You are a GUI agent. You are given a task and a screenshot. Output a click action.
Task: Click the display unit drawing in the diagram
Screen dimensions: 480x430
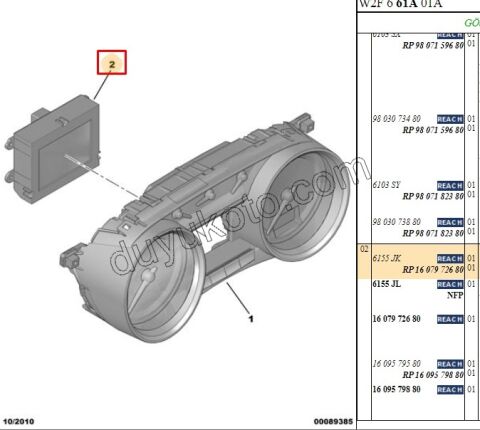coord(53,150)
